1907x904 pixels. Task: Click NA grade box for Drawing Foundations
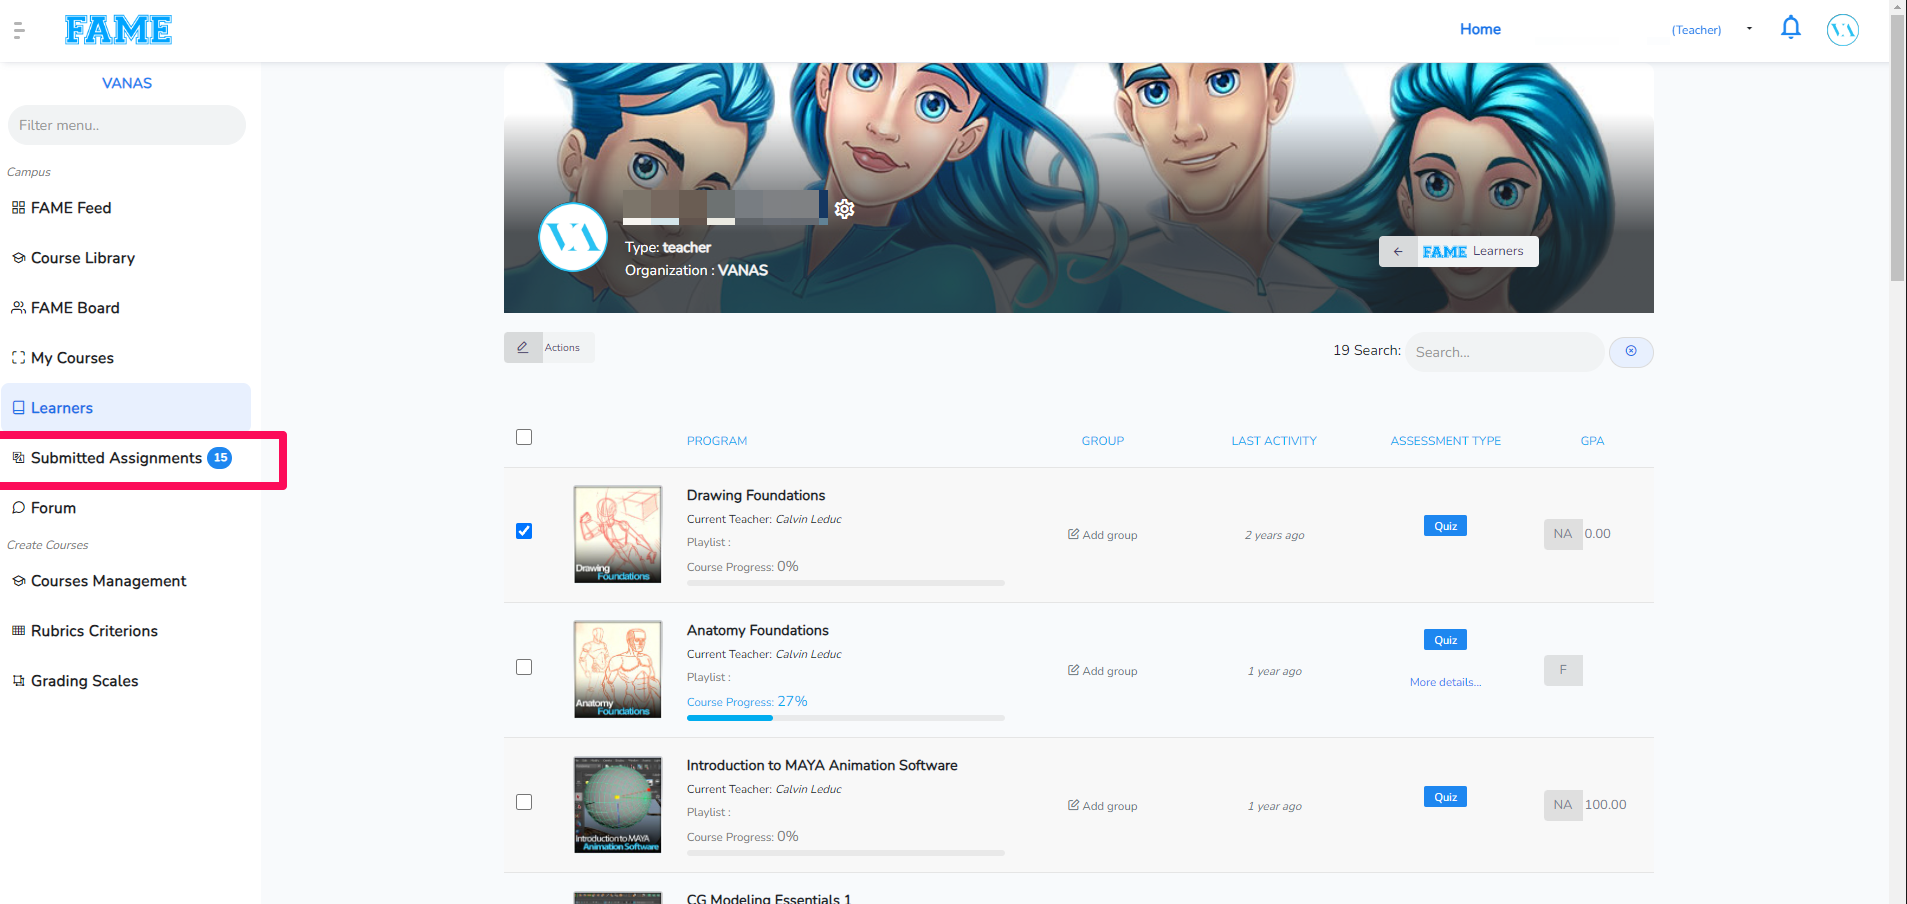[x=1563, y=534]
